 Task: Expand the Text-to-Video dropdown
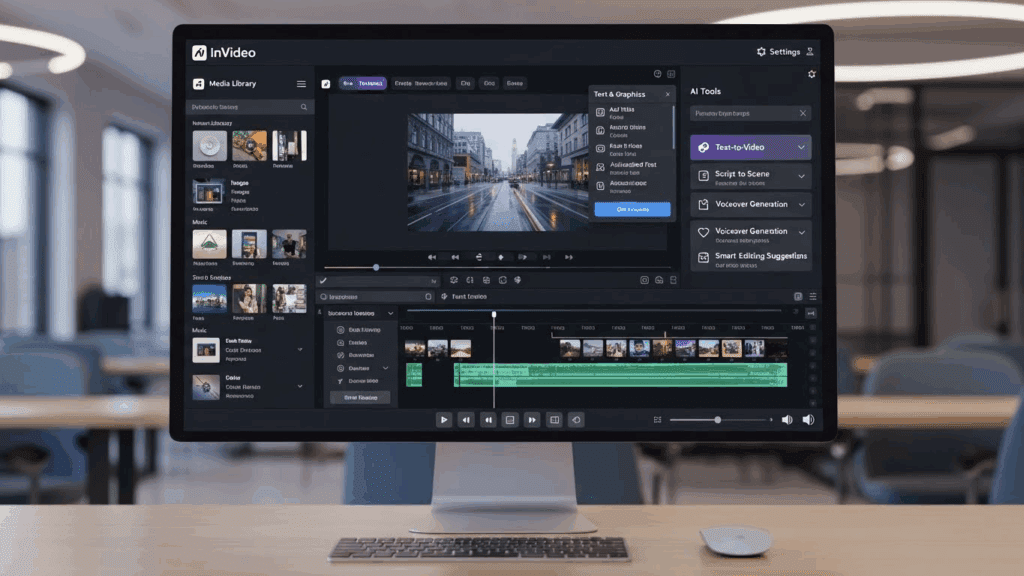tap(801, 148)
